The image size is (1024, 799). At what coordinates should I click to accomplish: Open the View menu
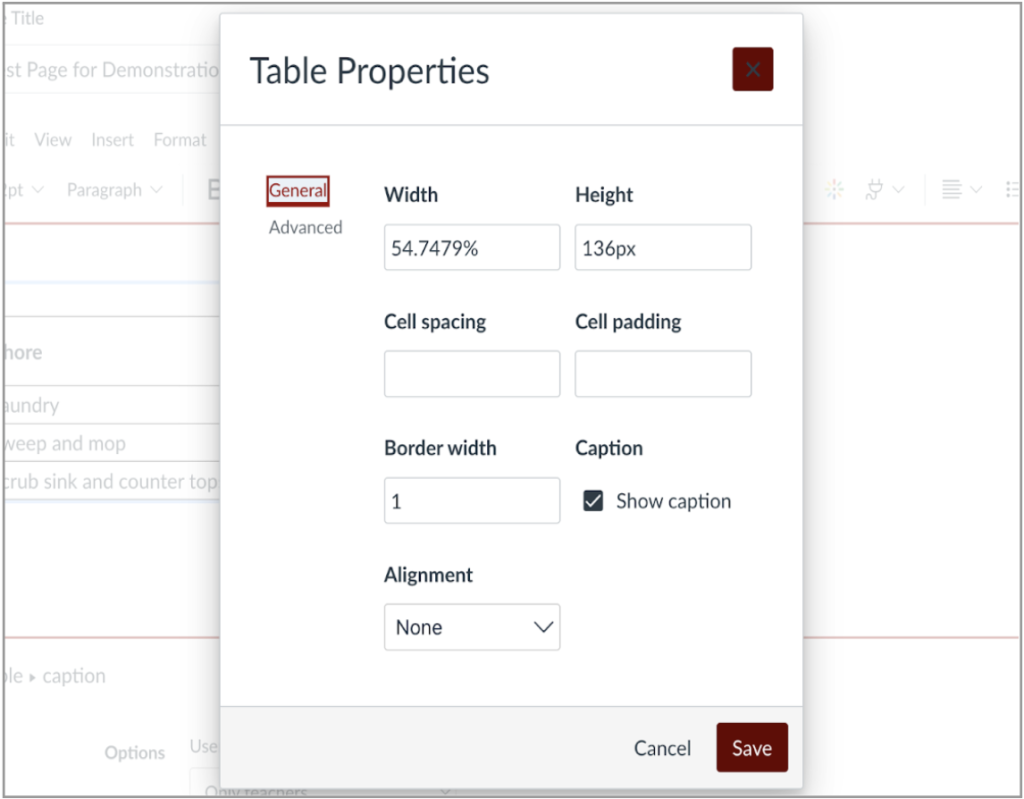pos(52,140)
